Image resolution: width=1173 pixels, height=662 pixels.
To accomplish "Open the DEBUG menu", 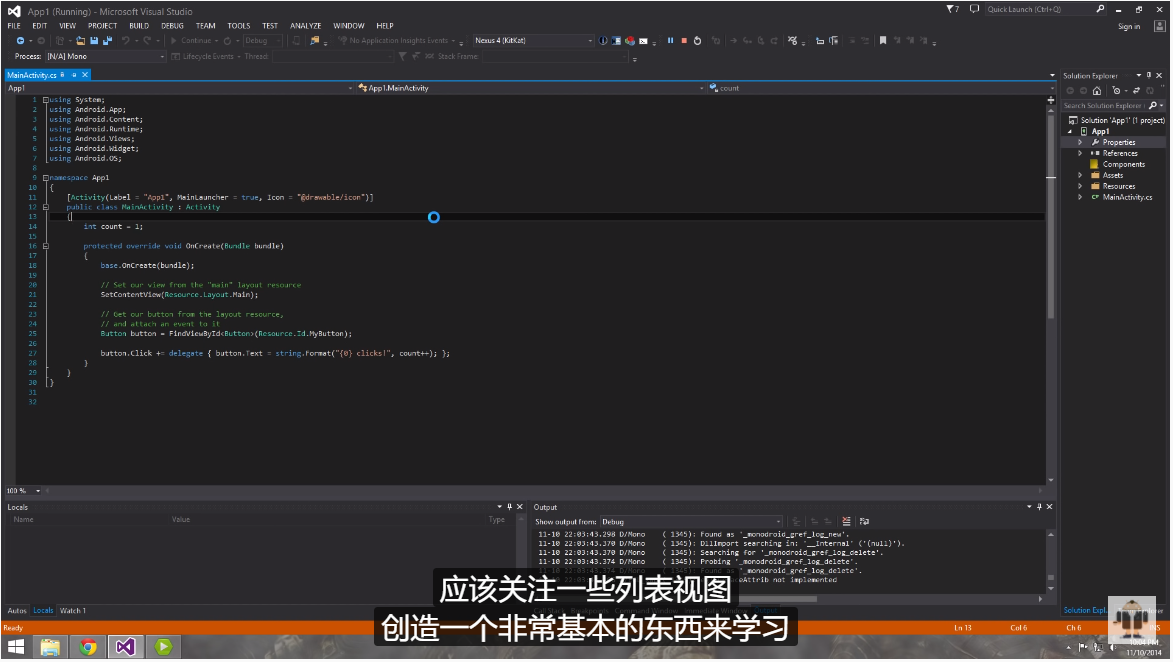I will tap(172, 25).
